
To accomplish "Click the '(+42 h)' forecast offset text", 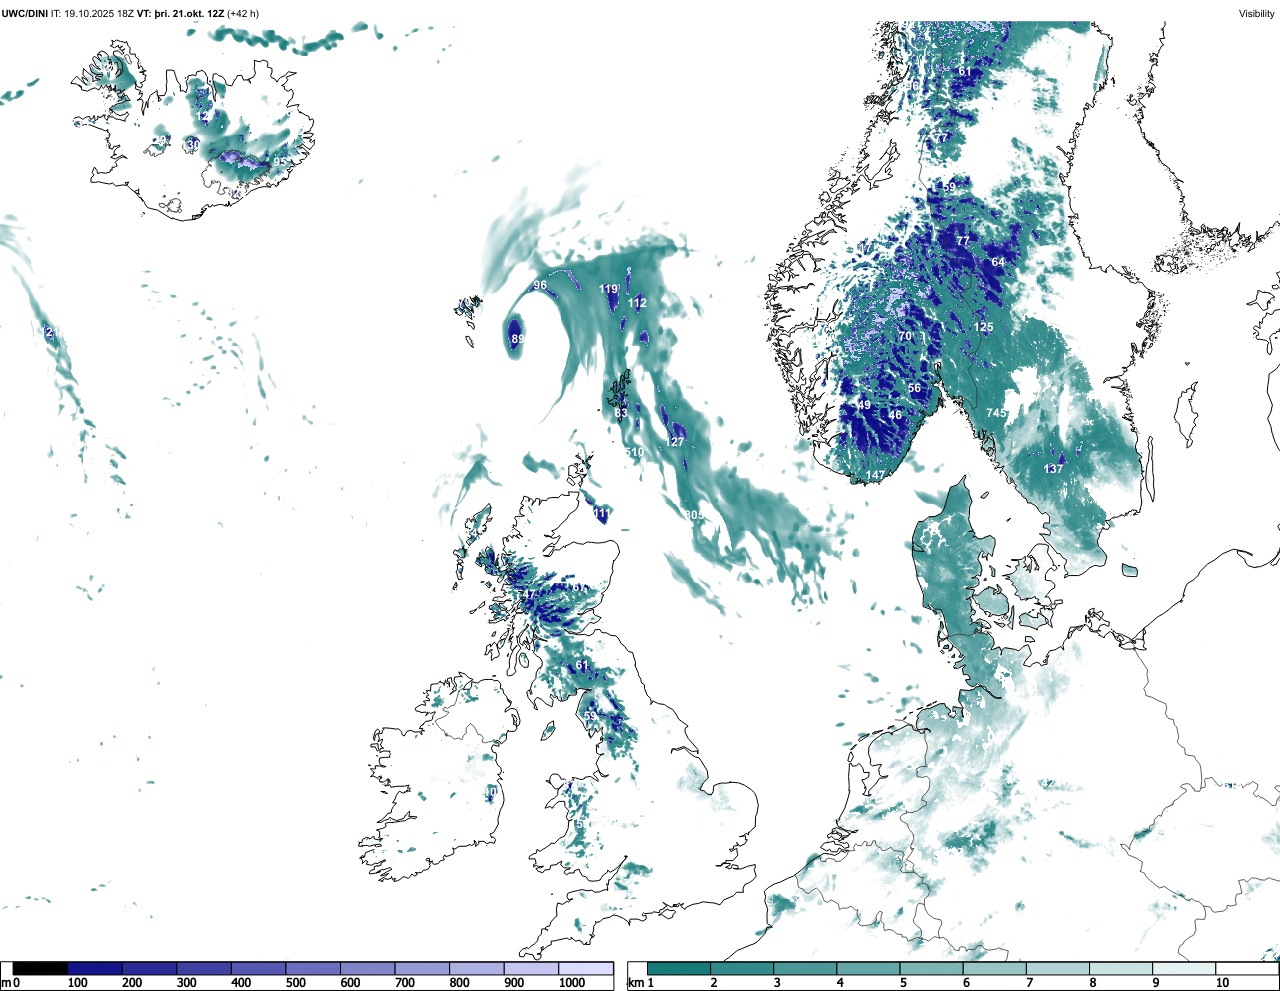I will coord(243,14).
